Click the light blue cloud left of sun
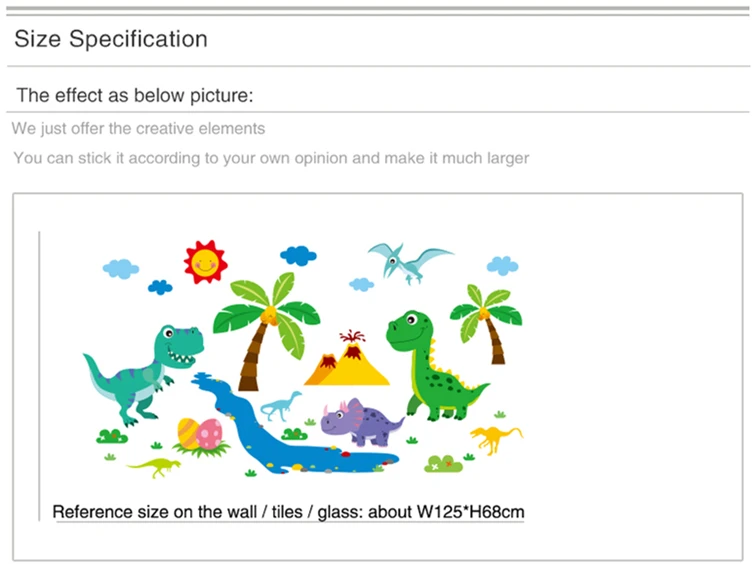Image resolution: width=752 pixels, height=564 pixels. point(121,269)
